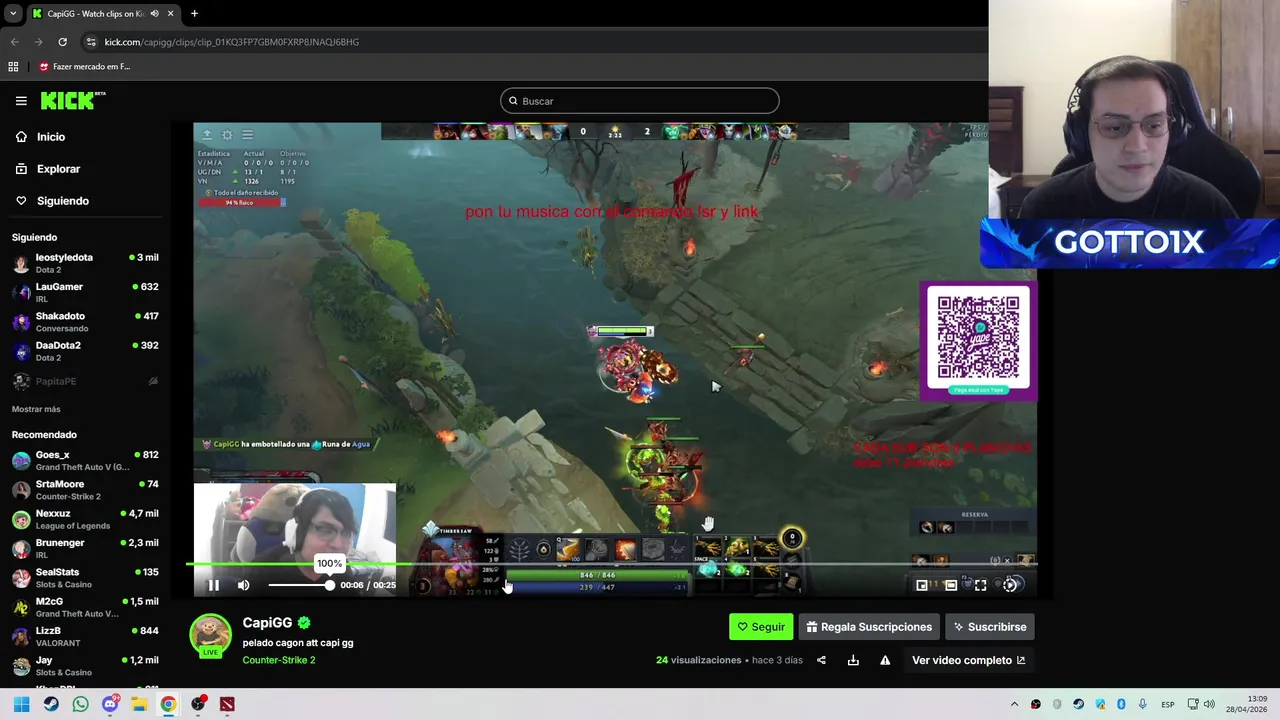Click the Bluetooth tray icon
1280x720 pixels.
1121,704
